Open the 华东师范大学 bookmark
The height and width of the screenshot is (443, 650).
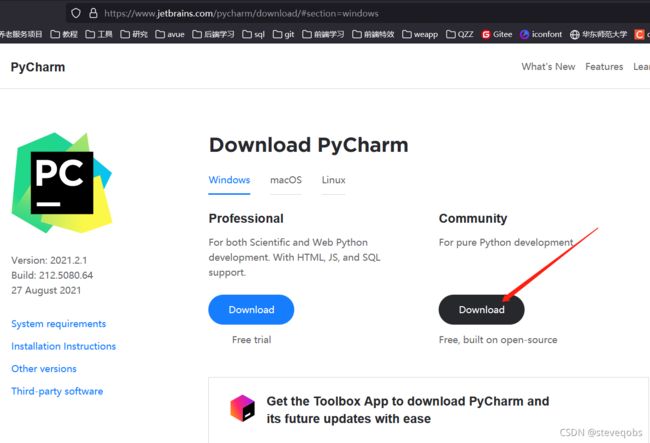tap(598, 34)
